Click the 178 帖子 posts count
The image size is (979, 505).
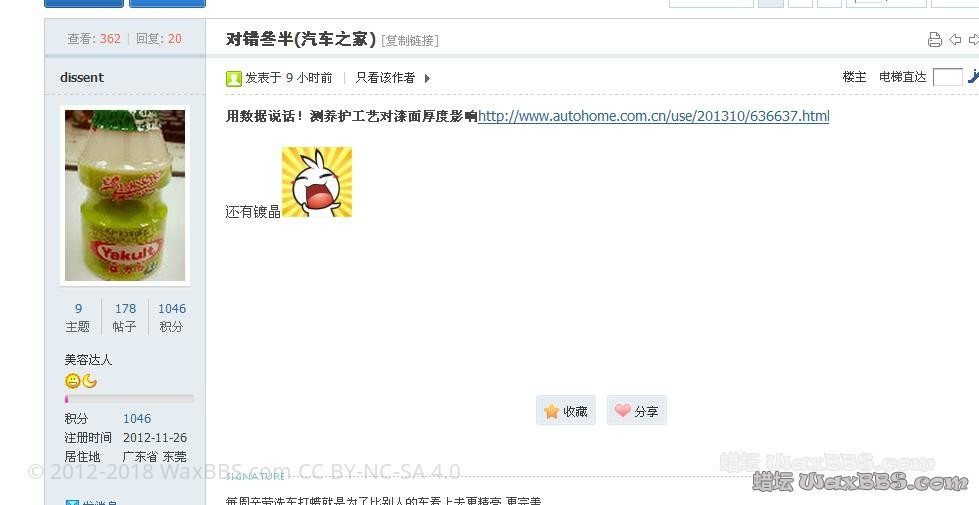[x=125, y=317]
